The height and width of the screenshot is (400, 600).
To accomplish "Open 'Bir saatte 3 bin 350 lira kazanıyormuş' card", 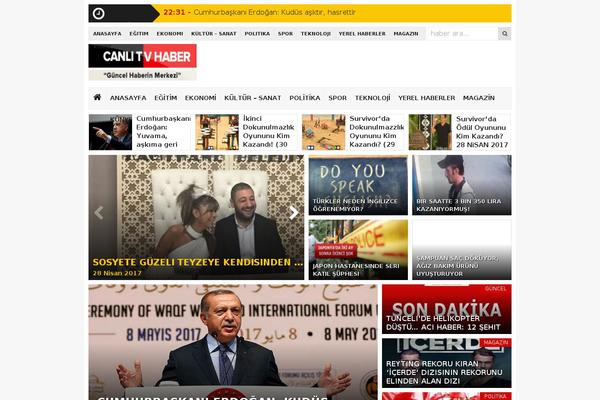I will pyautogui.click(x=461, y=185).
